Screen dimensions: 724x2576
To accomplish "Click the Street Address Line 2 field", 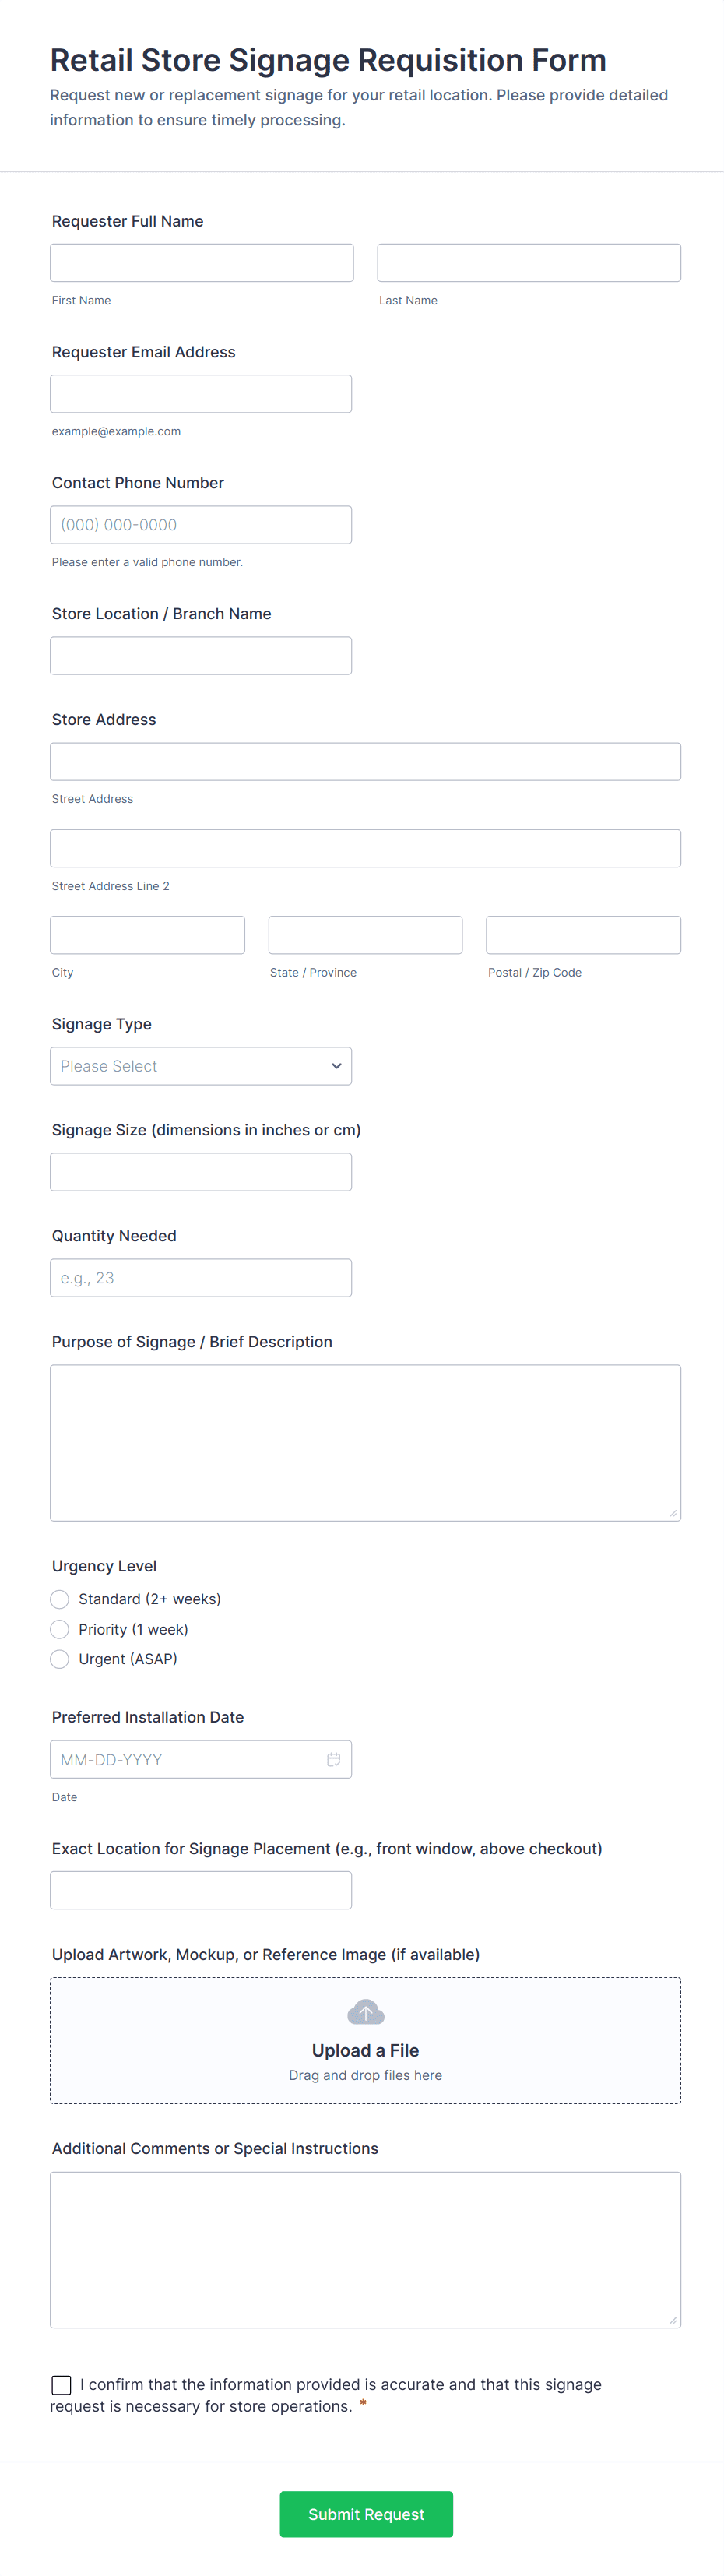I will point(365,848).
